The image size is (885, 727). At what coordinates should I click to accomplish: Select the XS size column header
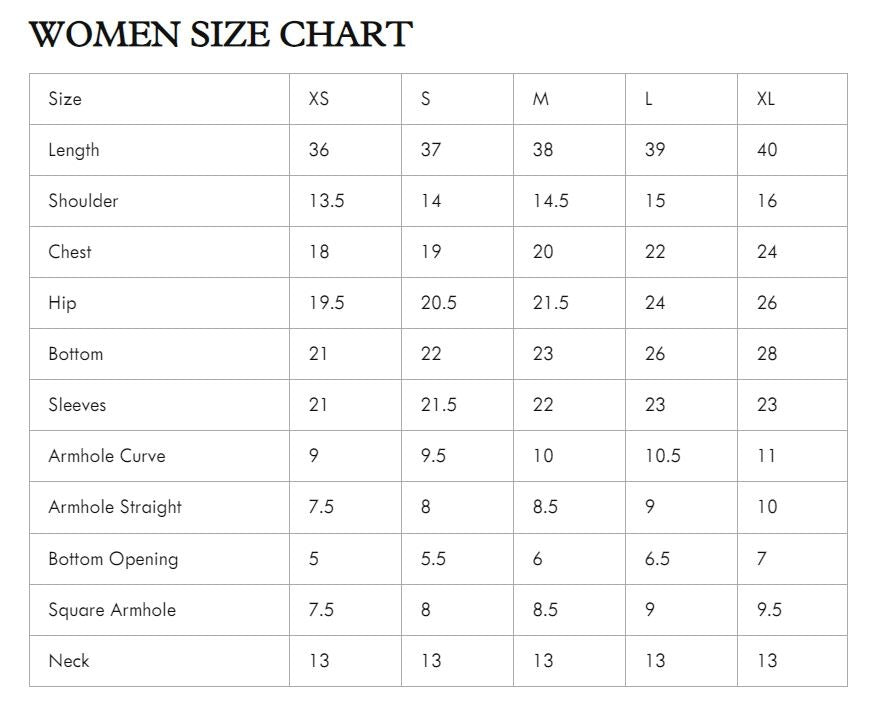pyautogui.click(x=319, y=99)
